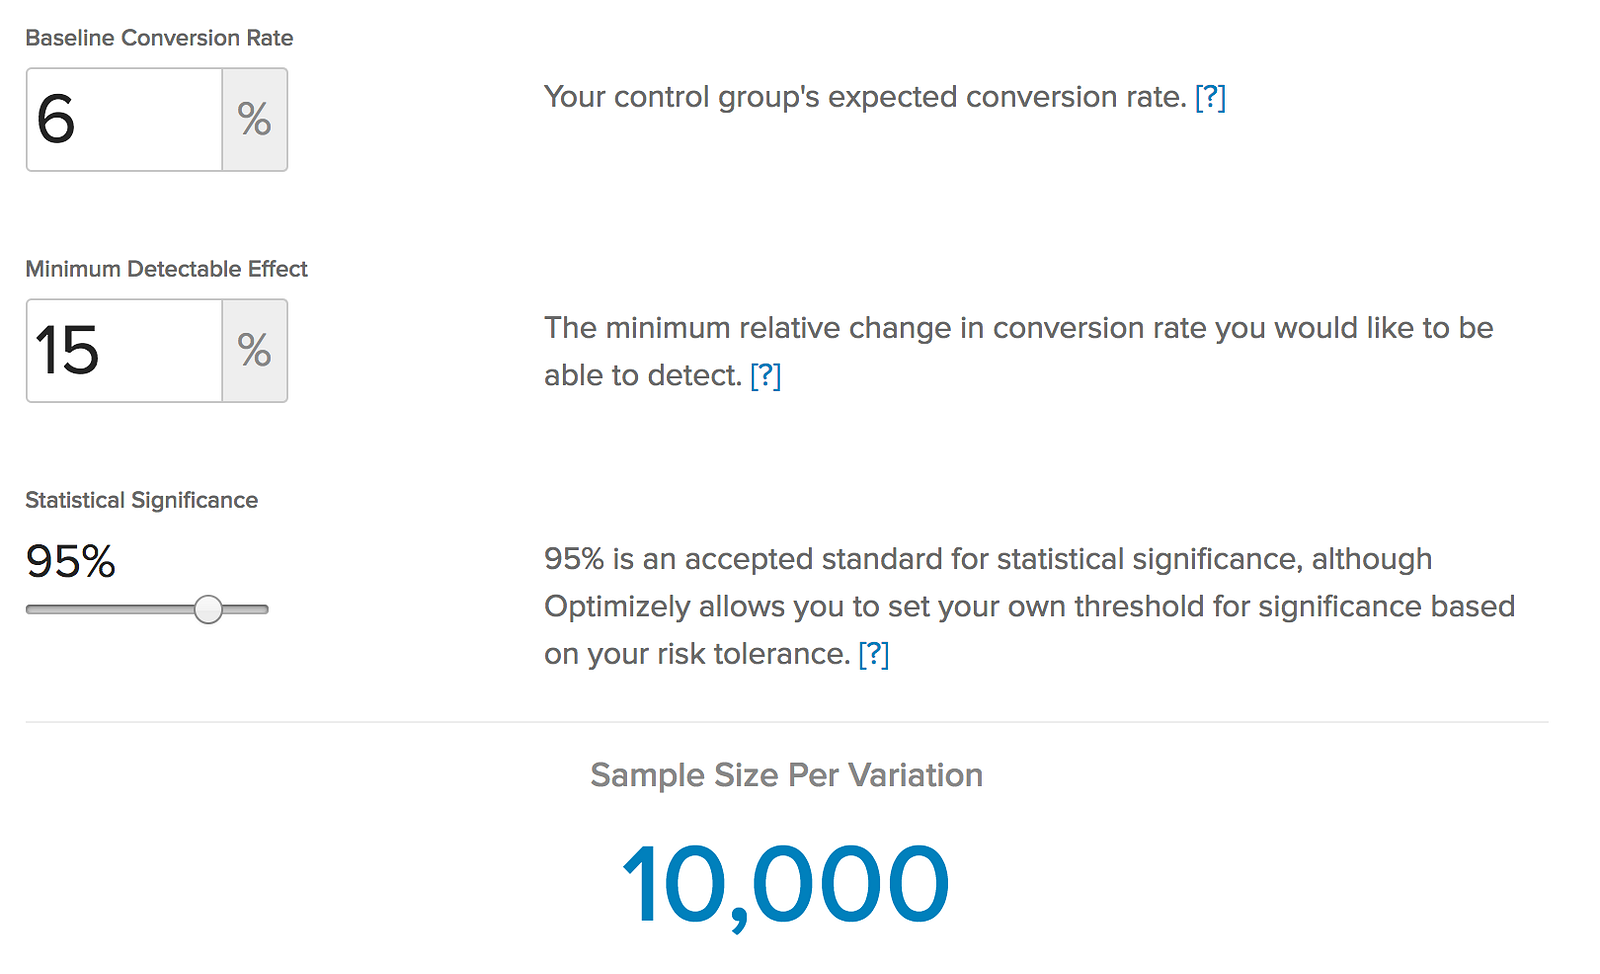The width and height of the screenshot is (1600, 974).
Task: Focus the Minimum Detectable Effect input box
Action: click(124, 351)
